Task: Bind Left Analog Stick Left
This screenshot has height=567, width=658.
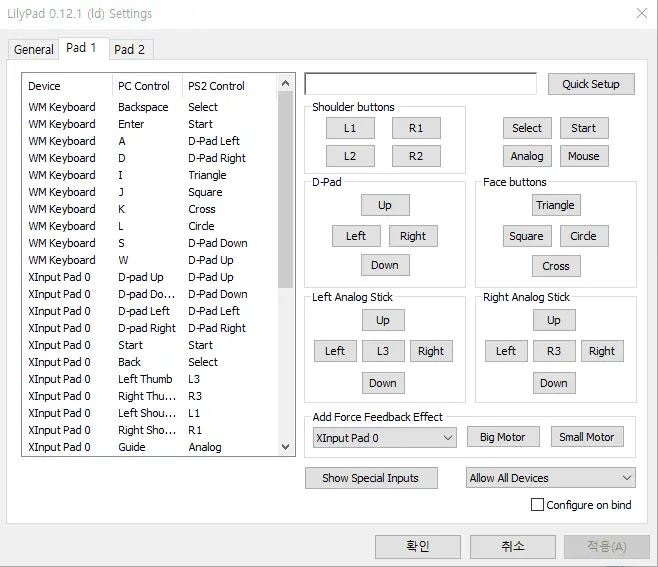Action: click(x=335, y=351)
